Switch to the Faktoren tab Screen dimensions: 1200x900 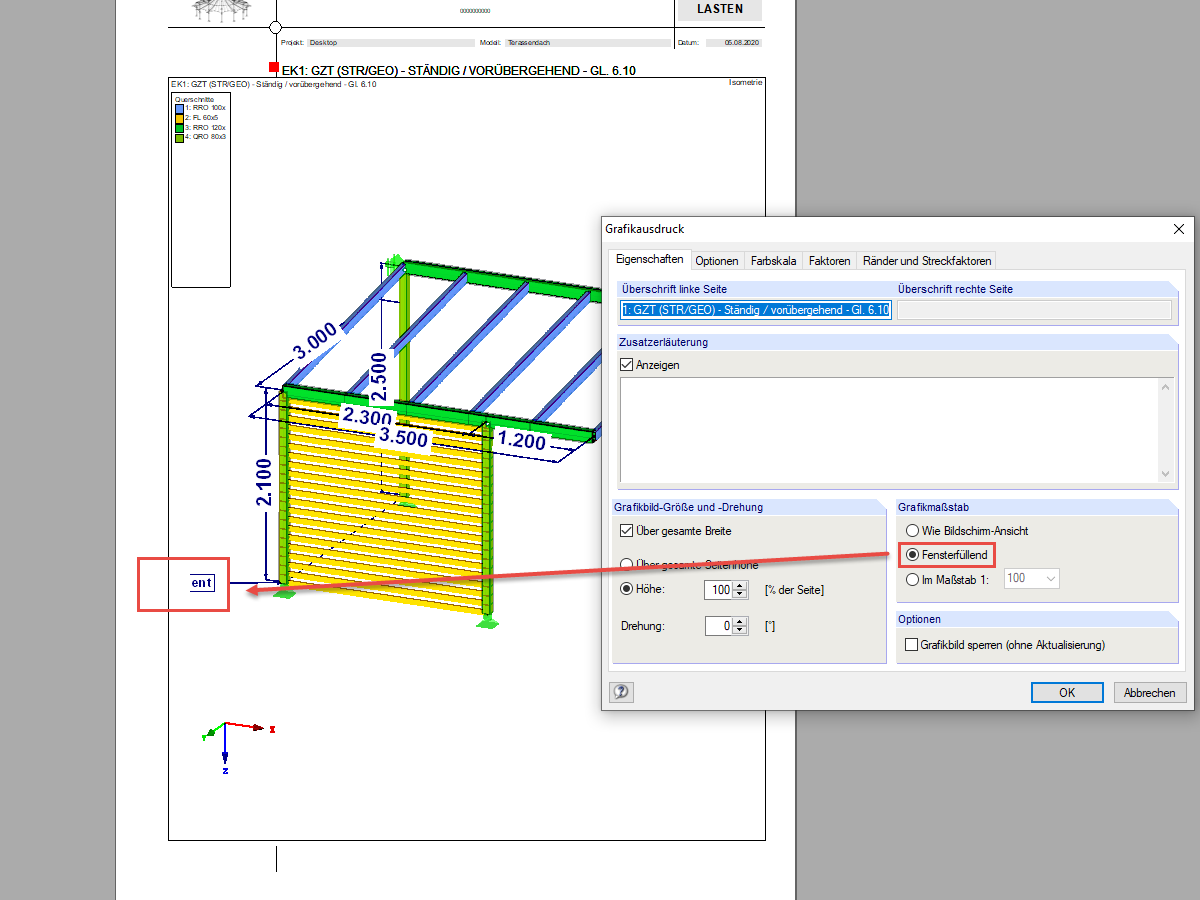click(829, 261)
